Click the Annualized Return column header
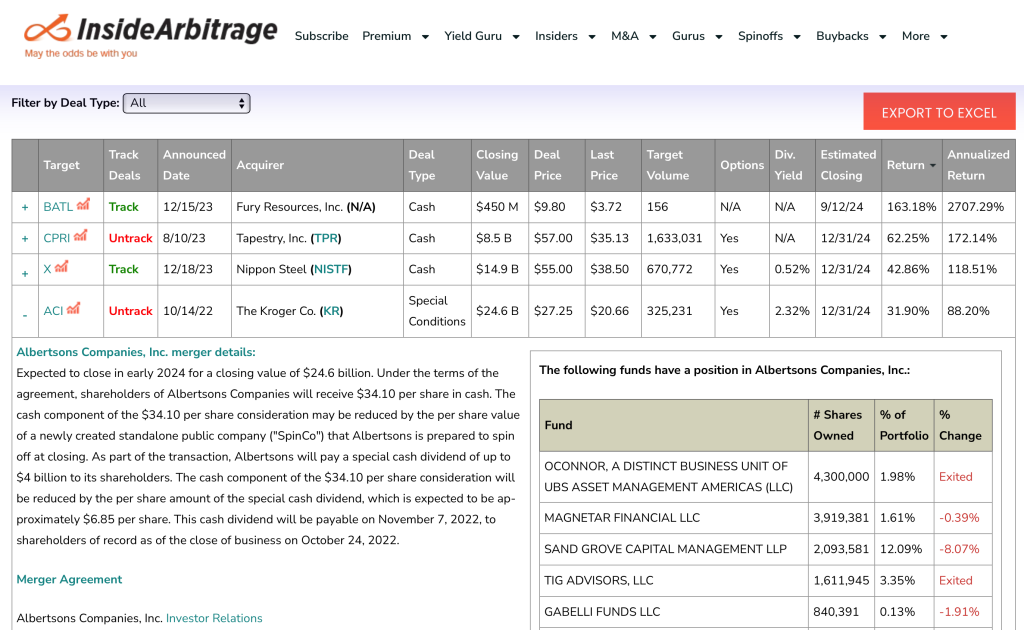The image size is (1024, 630). click(x=978, y=165)
